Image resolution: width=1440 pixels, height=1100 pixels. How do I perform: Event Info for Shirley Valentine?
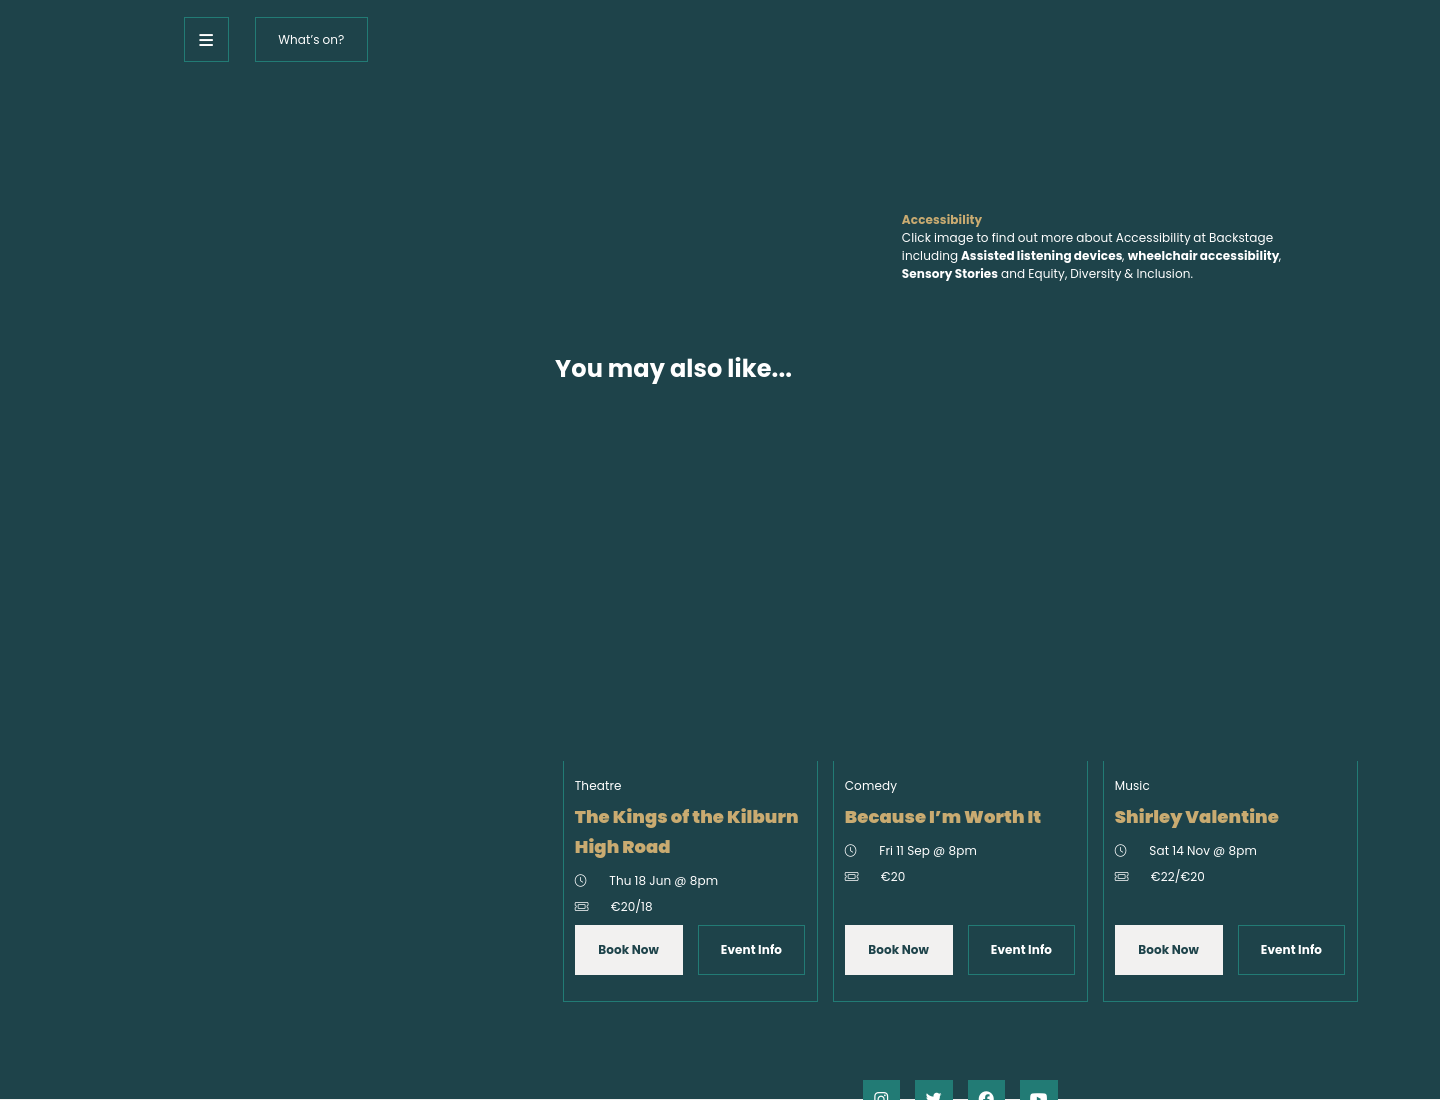[1291, 950]
